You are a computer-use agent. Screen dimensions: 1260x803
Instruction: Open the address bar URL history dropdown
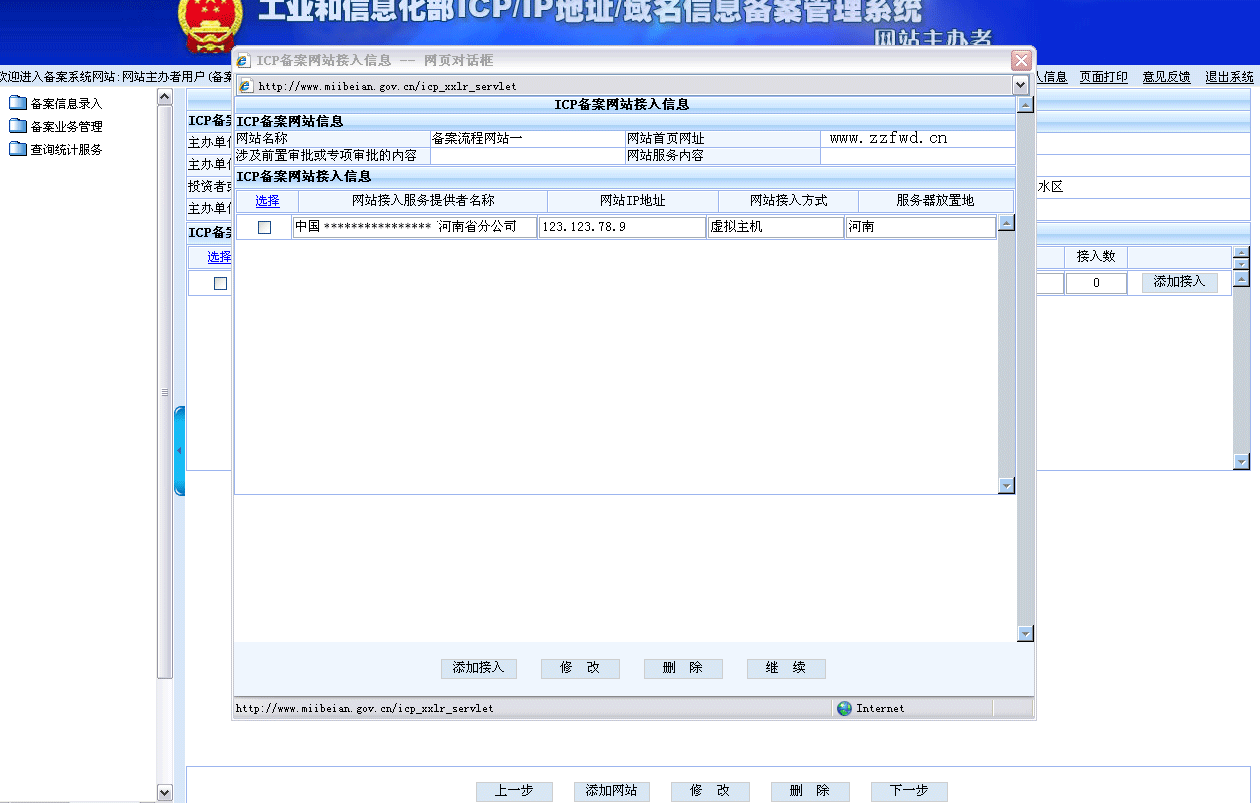pos(1019,84)
